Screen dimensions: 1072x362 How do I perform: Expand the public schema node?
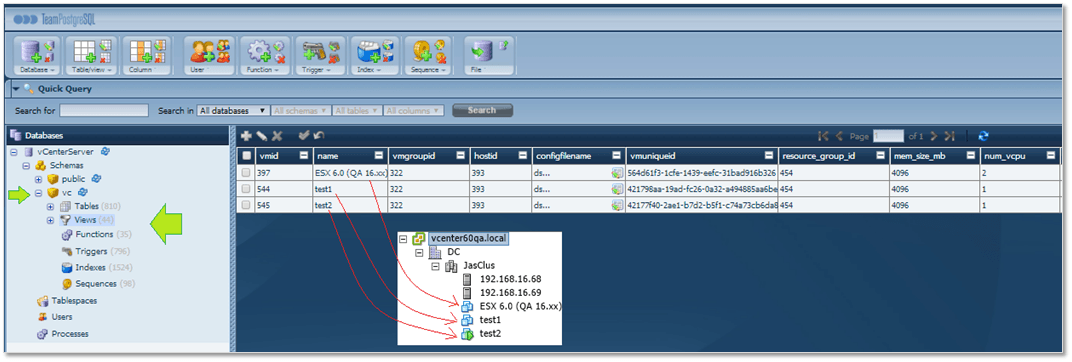pyautogui.click(x=38, y=179)
